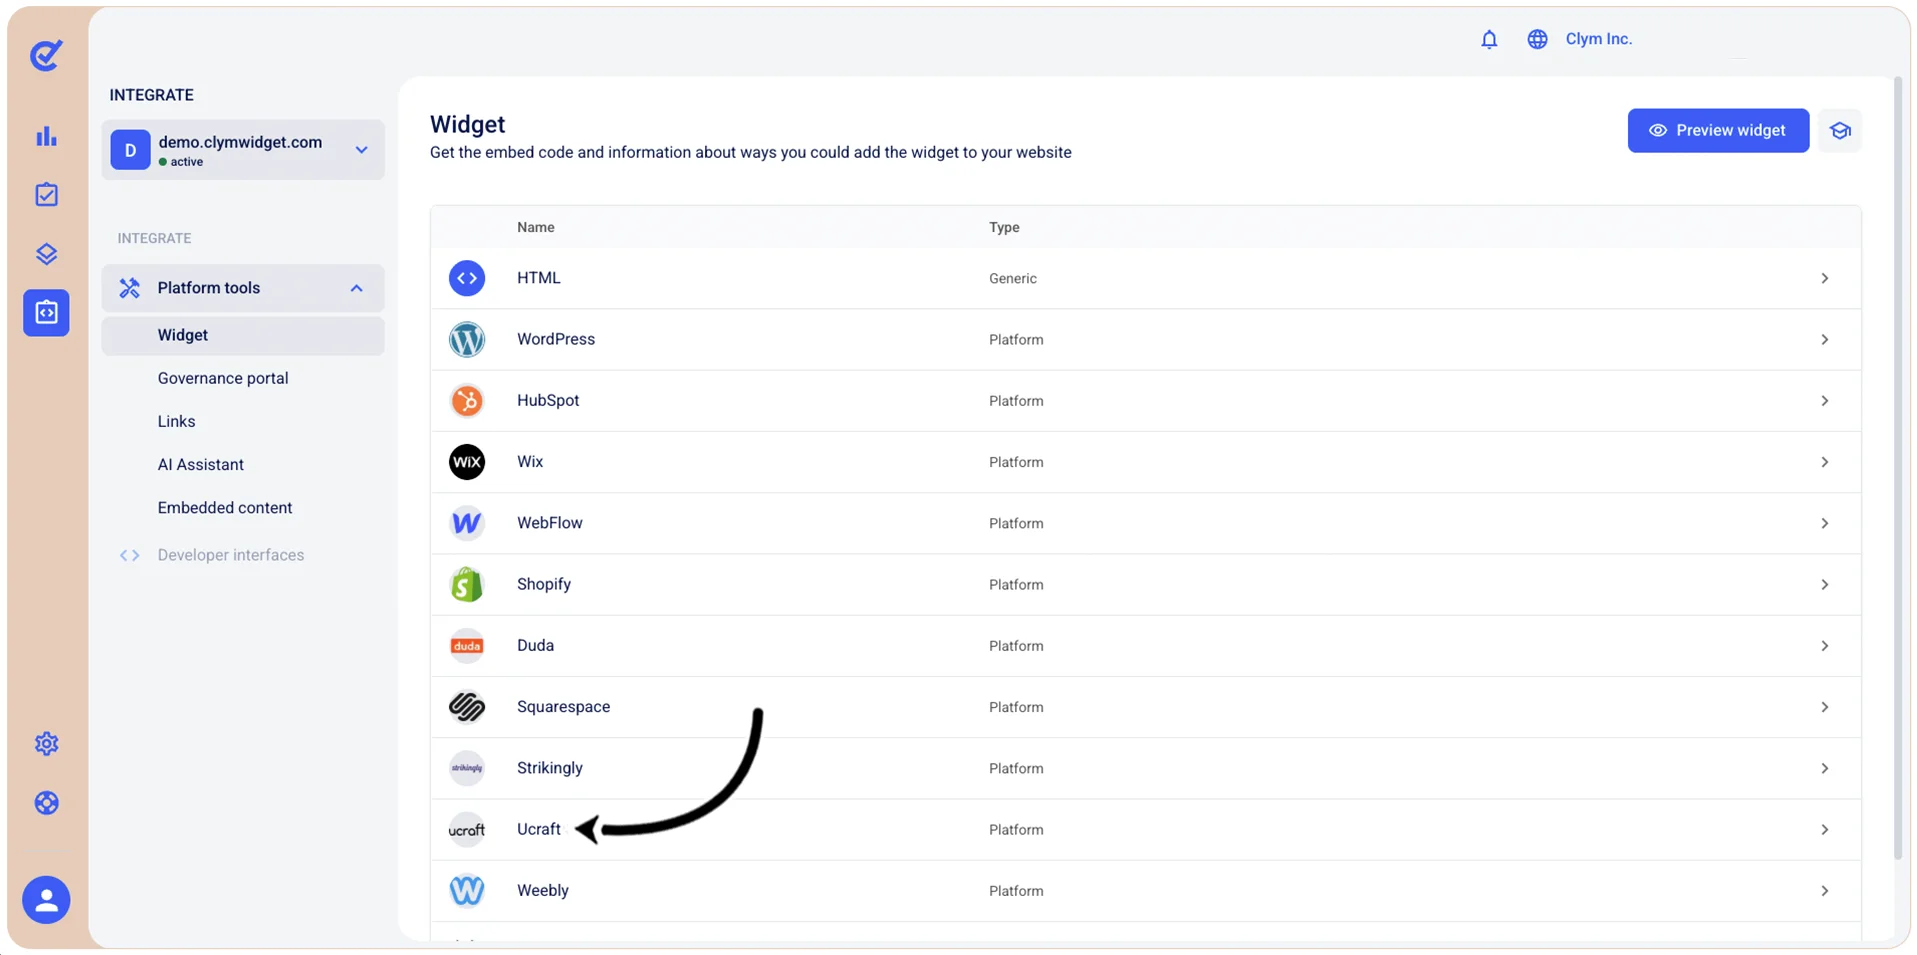Open the analytics bar chart sidebar icon
The image size is (1917, 955).
point(46,136)
